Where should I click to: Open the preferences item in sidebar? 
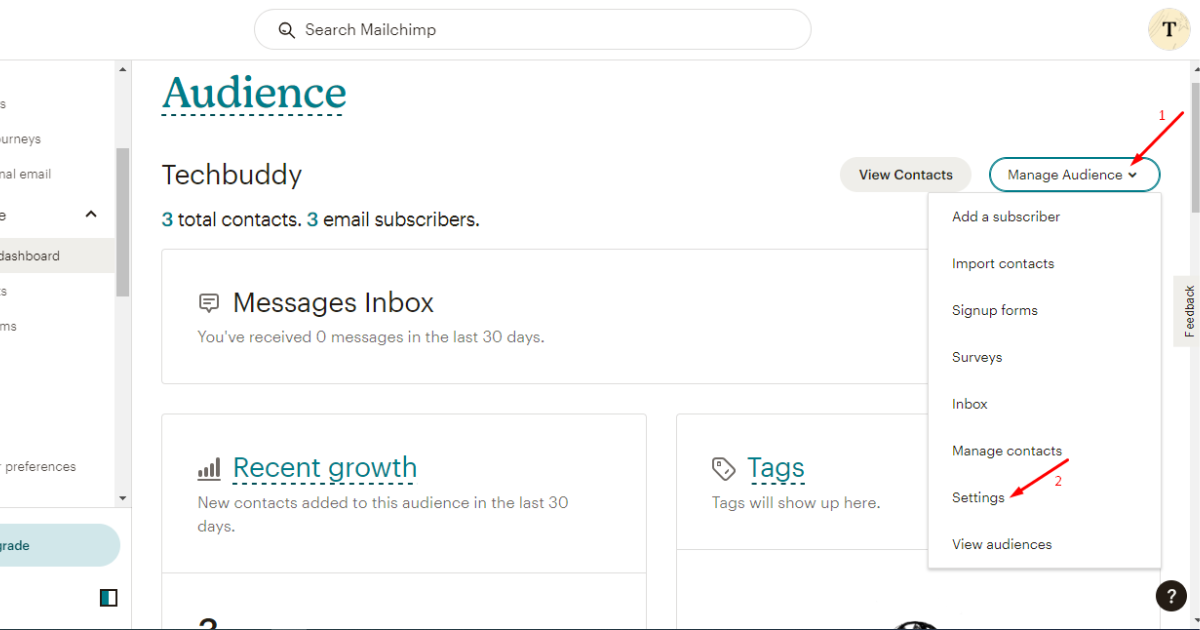click(x=38, y=467)
